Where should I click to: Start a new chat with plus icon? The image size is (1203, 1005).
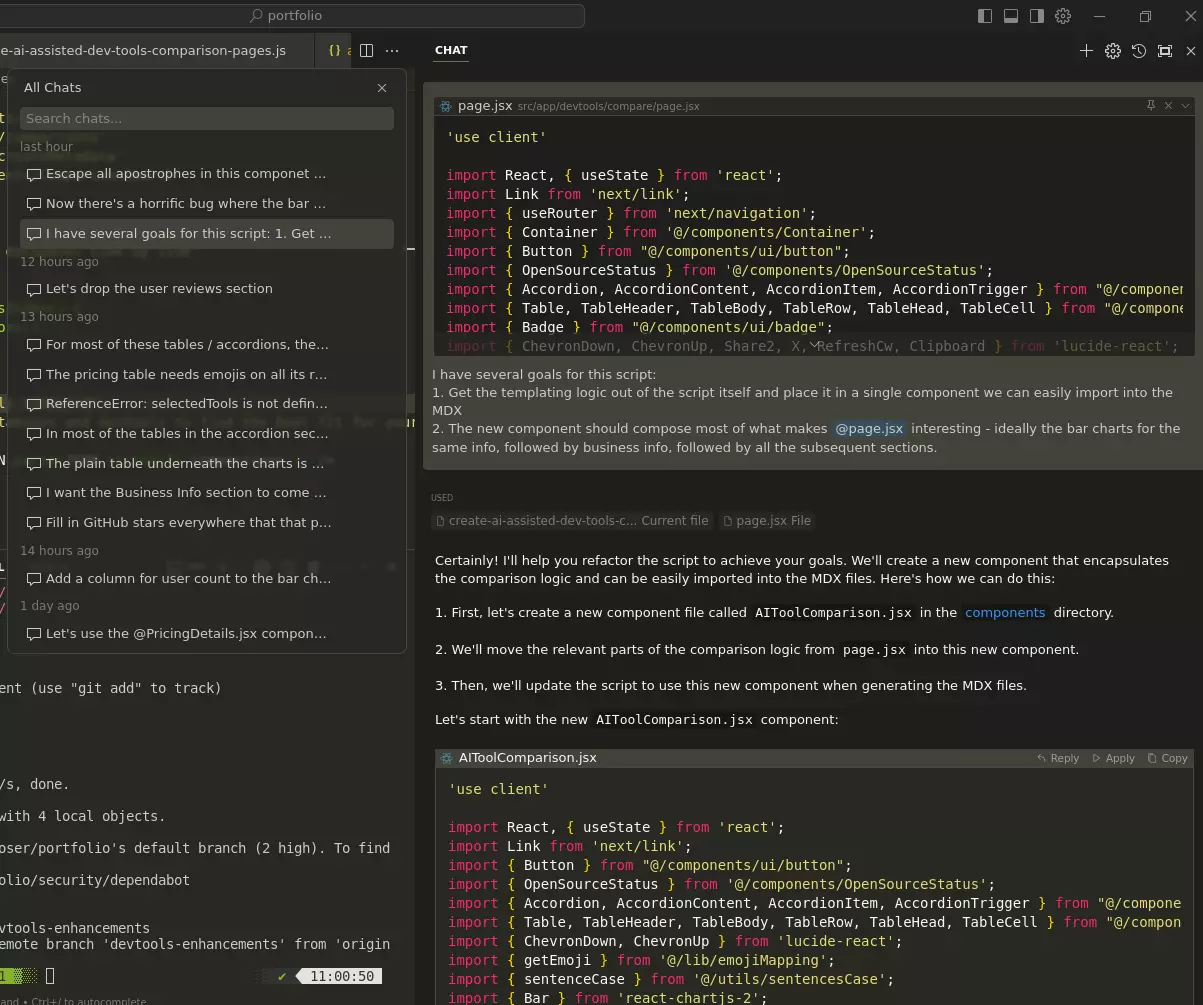[1086, 51]
